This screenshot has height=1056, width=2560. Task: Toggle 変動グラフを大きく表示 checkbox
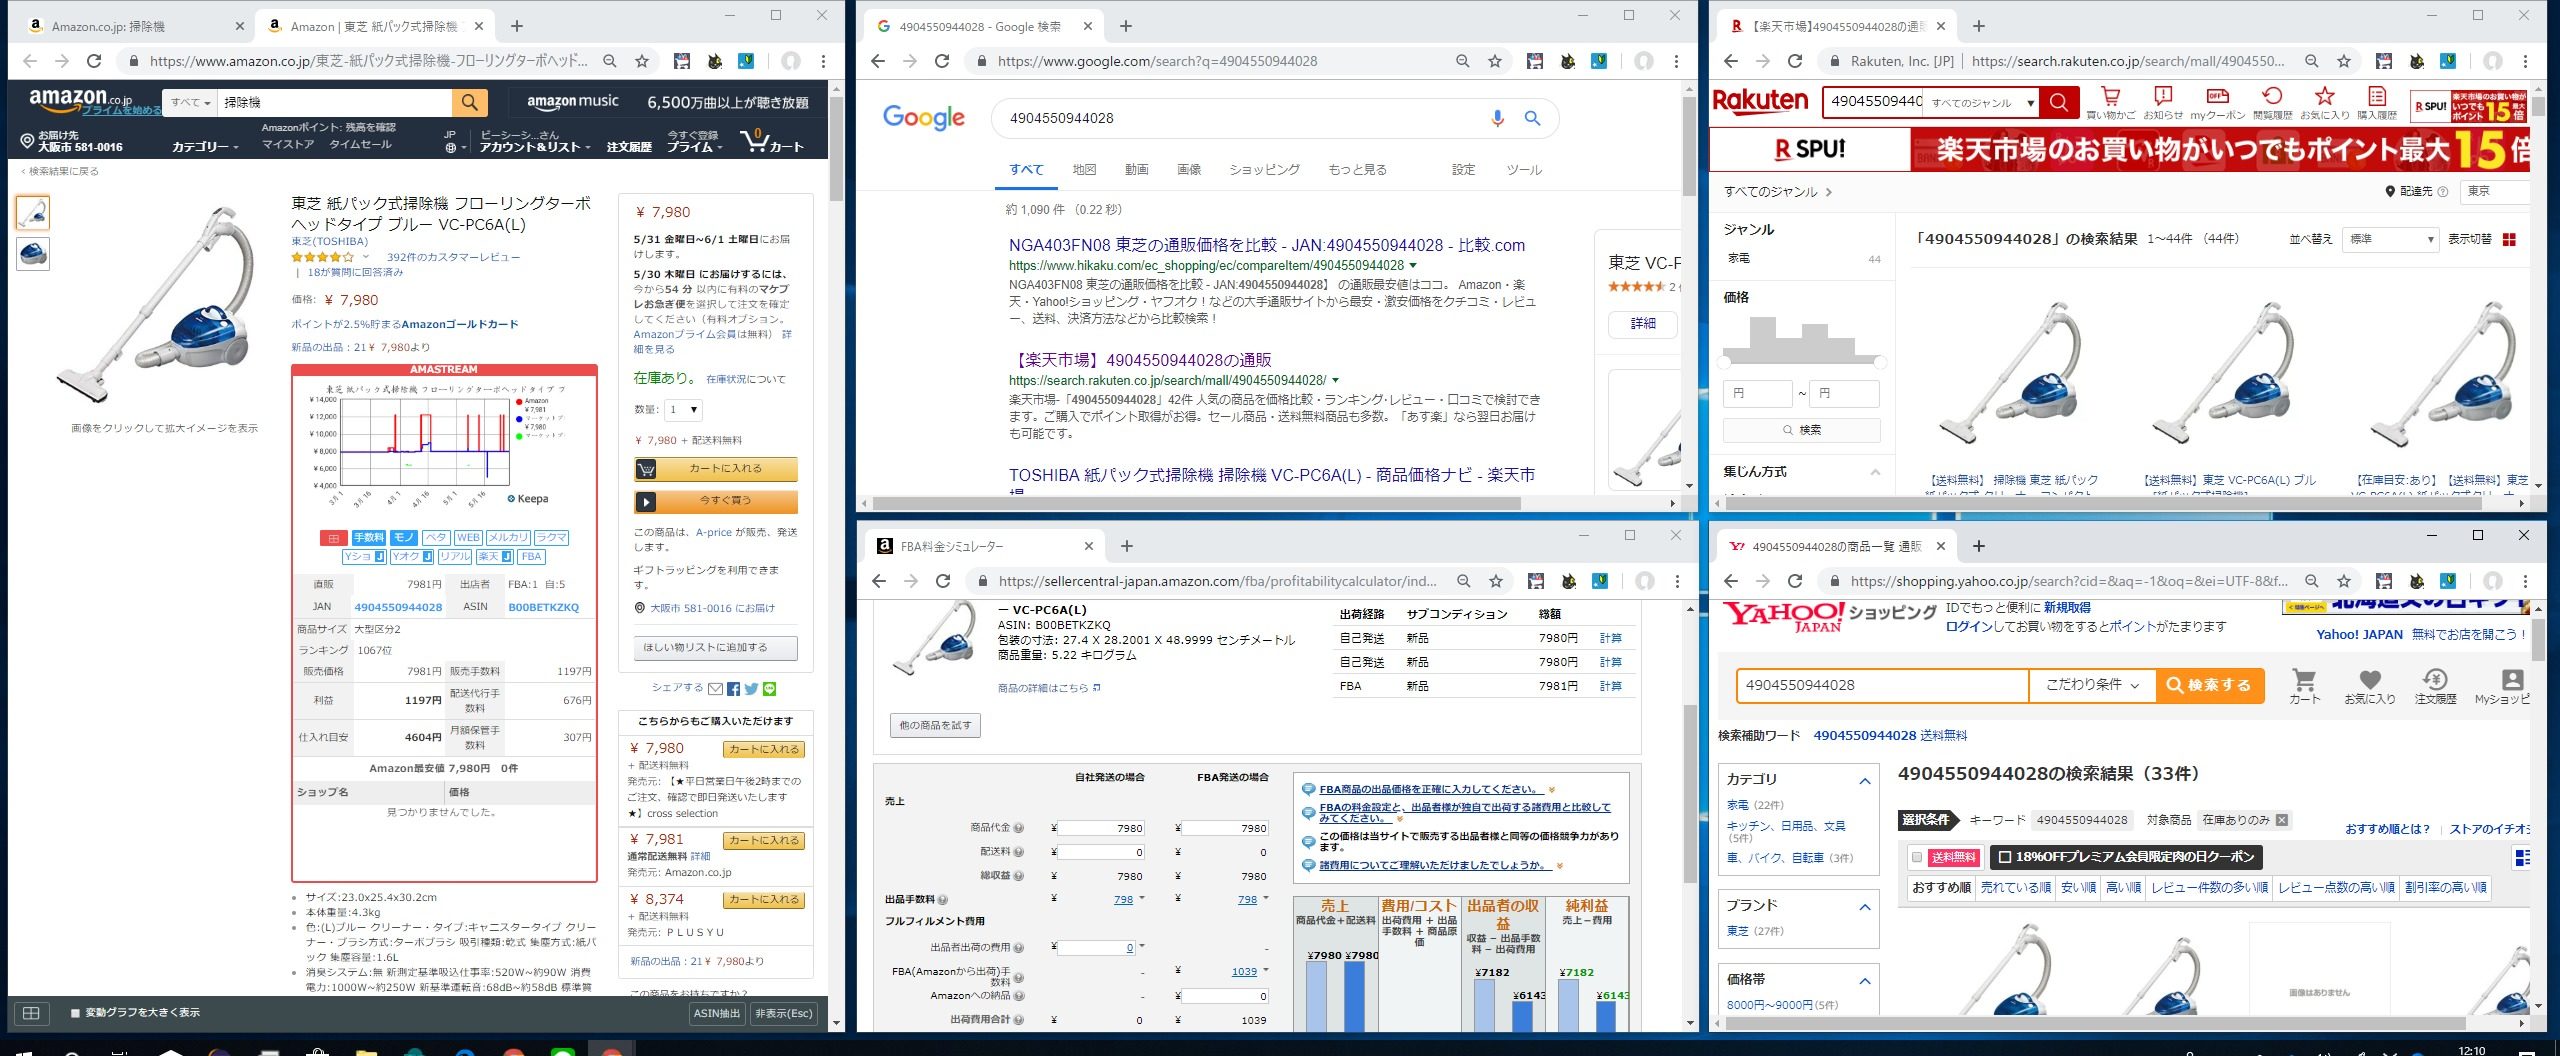tap(76, 1013)
